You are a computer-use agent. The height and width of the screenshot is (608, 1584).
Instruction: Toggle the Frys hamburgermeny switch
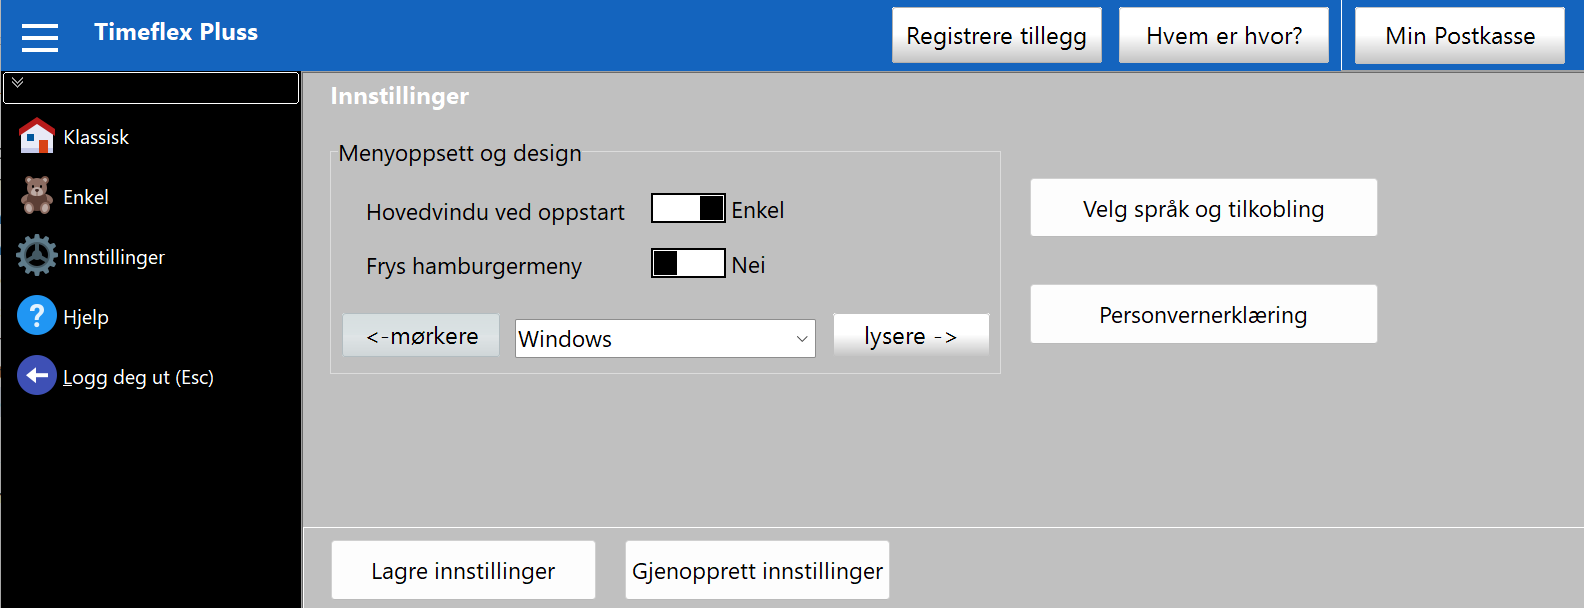point(688,264)
